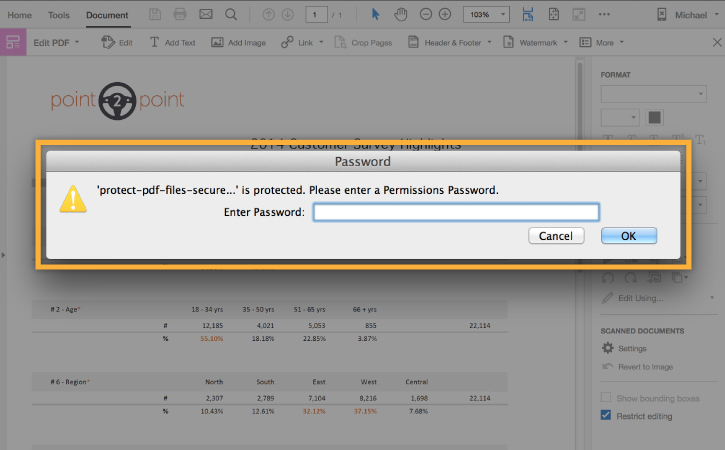Click the Search magnifier icon
This screenshot has width=725, height=450.
click(231, 14)
